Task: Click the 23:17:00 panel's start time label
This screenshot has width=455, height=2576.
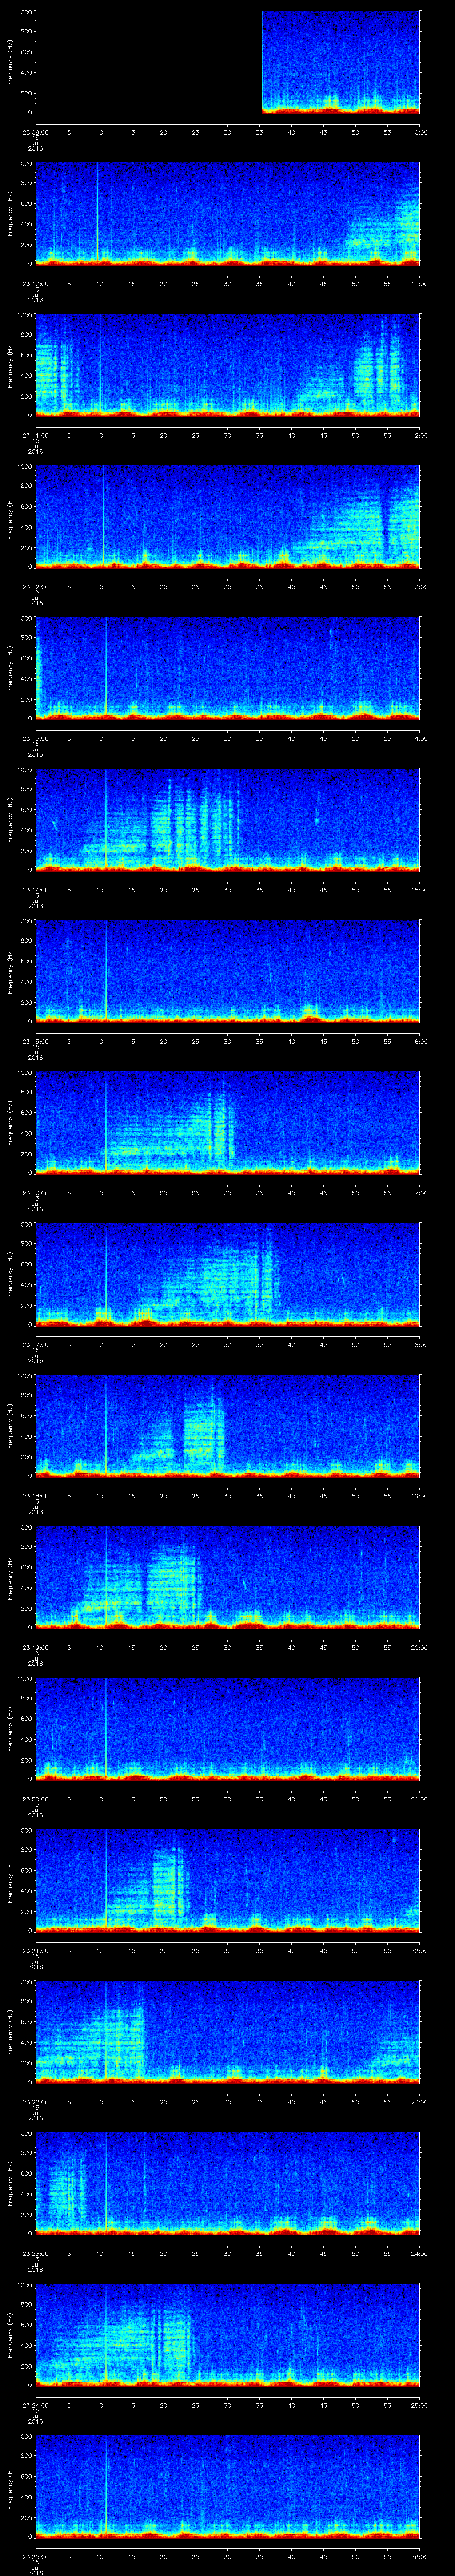Action: pos(36,1344)
